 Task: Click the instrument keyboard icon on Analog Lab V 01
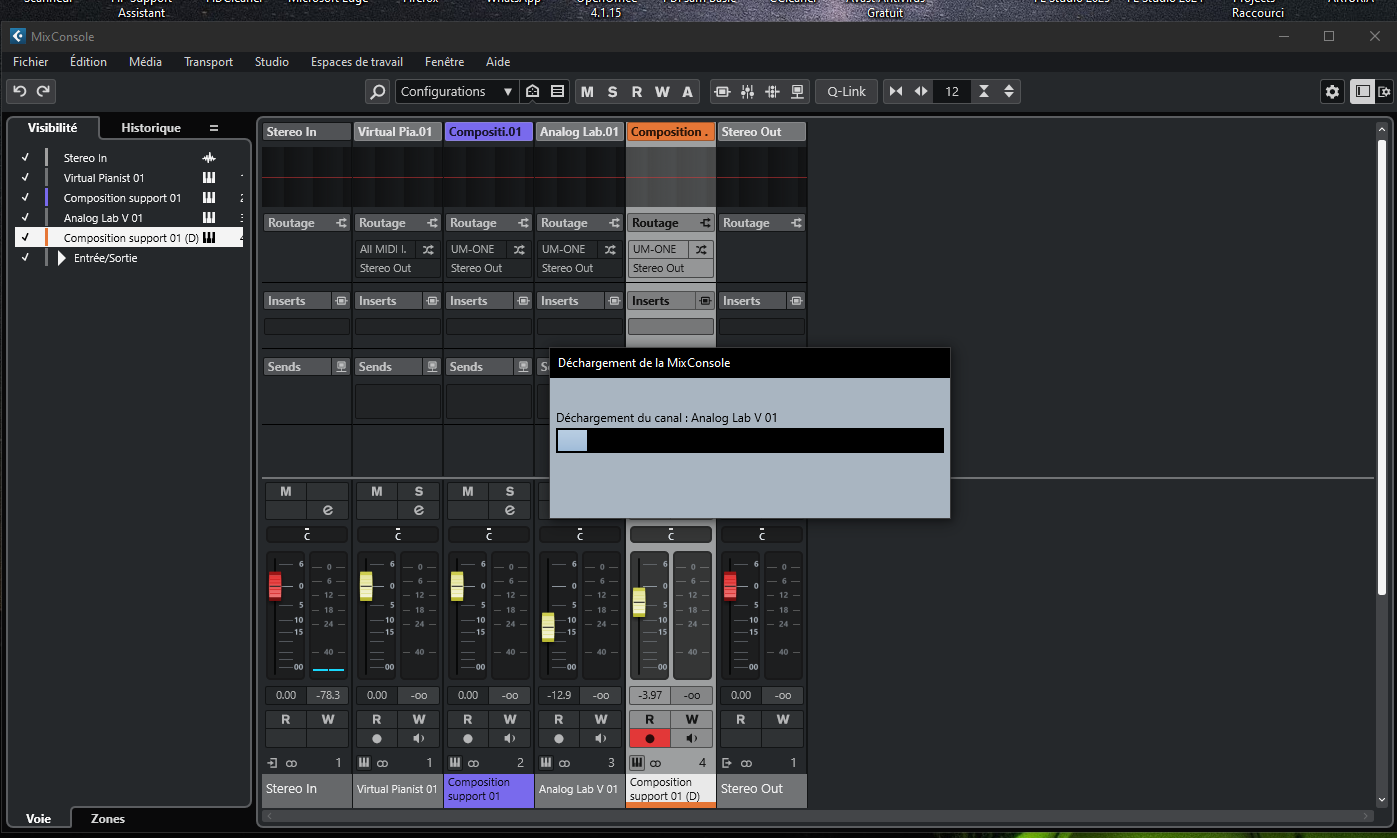[546, 763]
